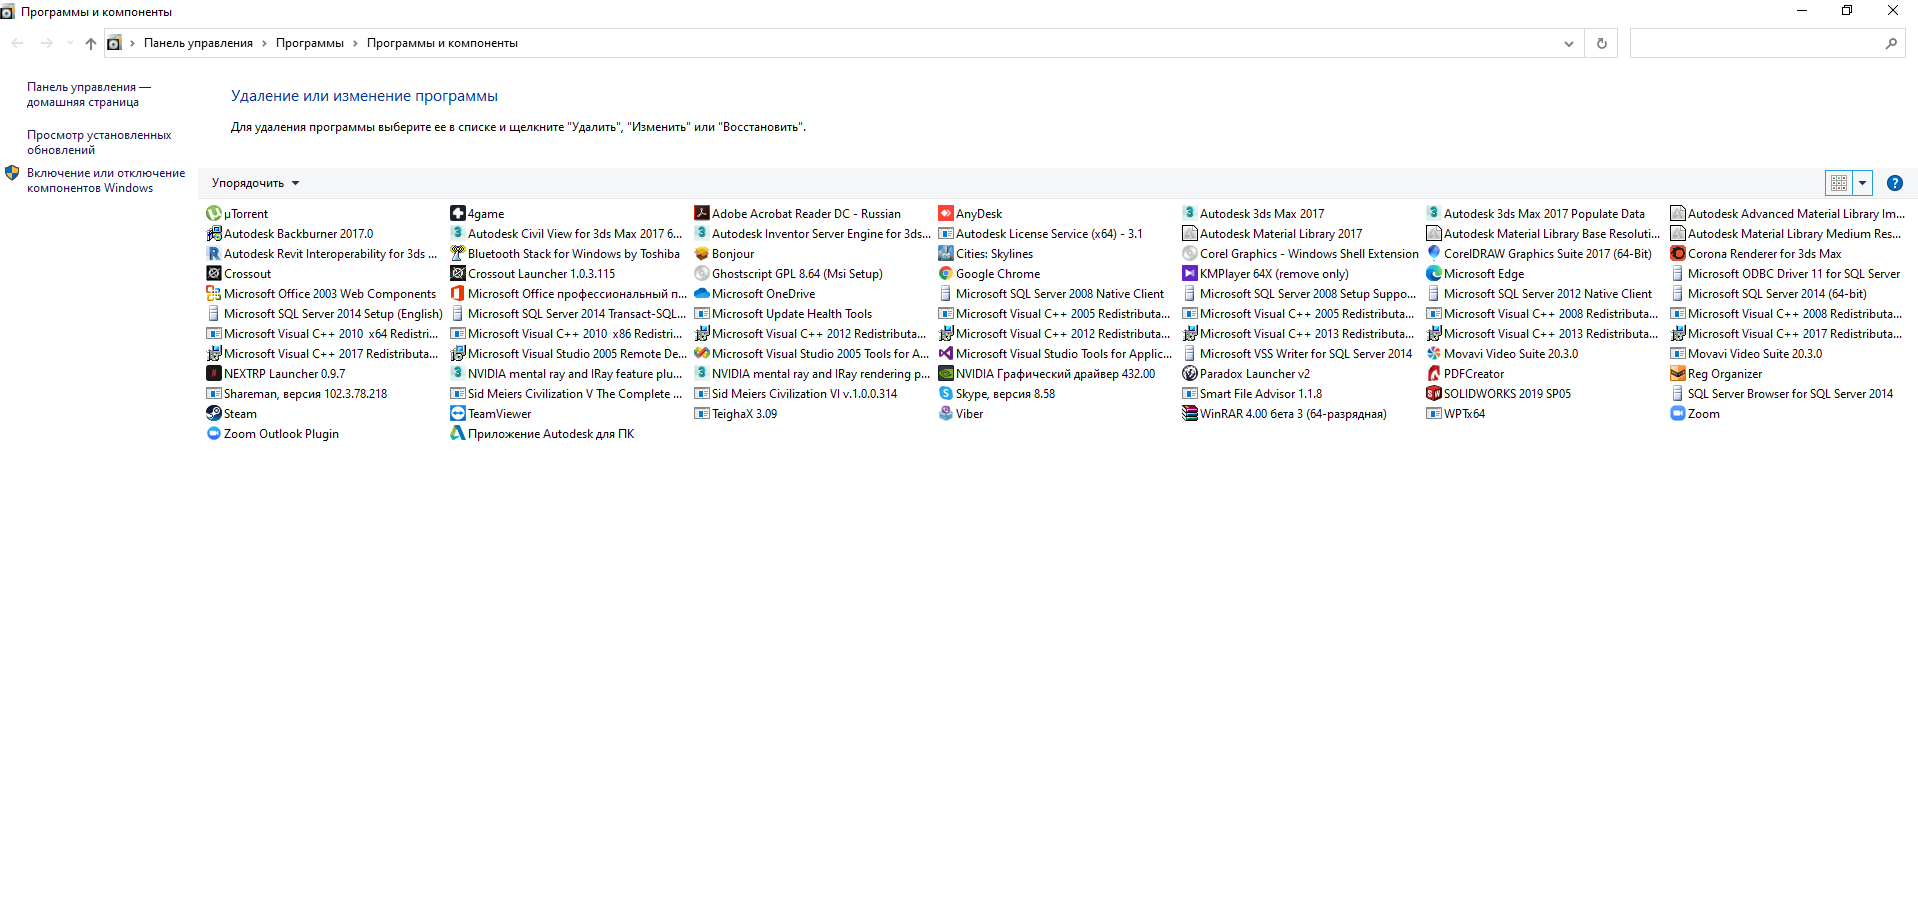The width and height of the screenshot is (1918, 897).
Task: Select Shareman, версия 102.3.78.218
Action: (x=297, y=393)
